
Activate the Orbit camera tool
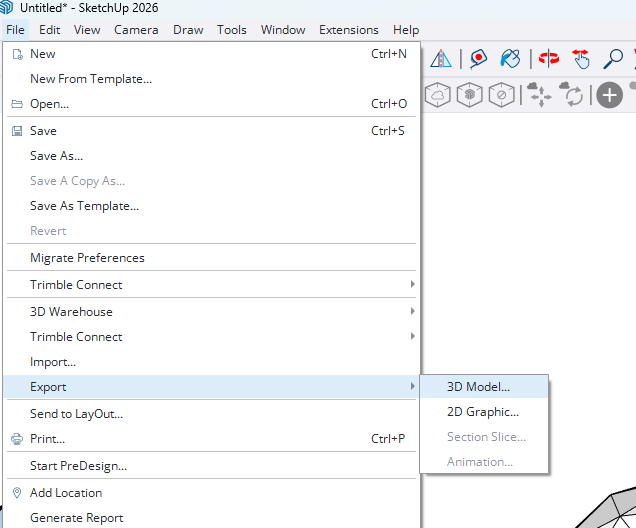coord(549,58)
